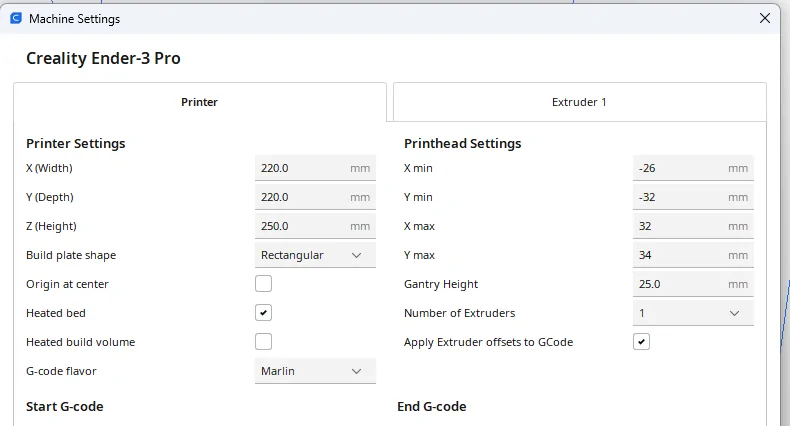Open the Build plate shape dropdown
This screenshot has height=426, width=790.
point(315,255)
